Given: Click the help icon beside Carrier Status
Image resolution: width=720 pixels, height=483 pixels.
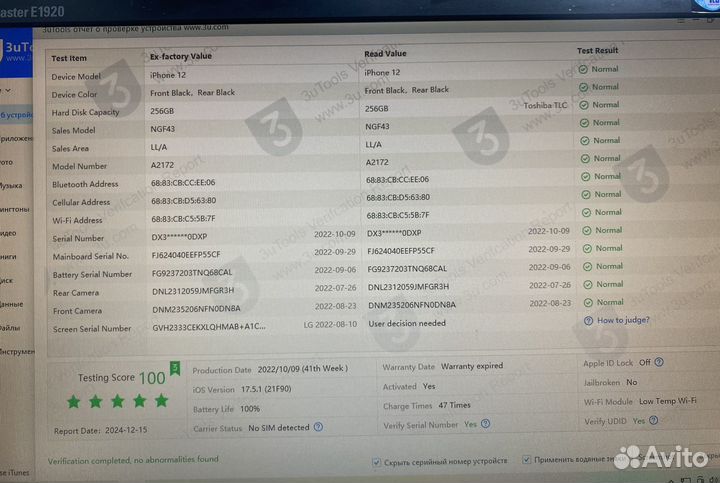Looking at the screenshot, I should click(x=318, y=427).
